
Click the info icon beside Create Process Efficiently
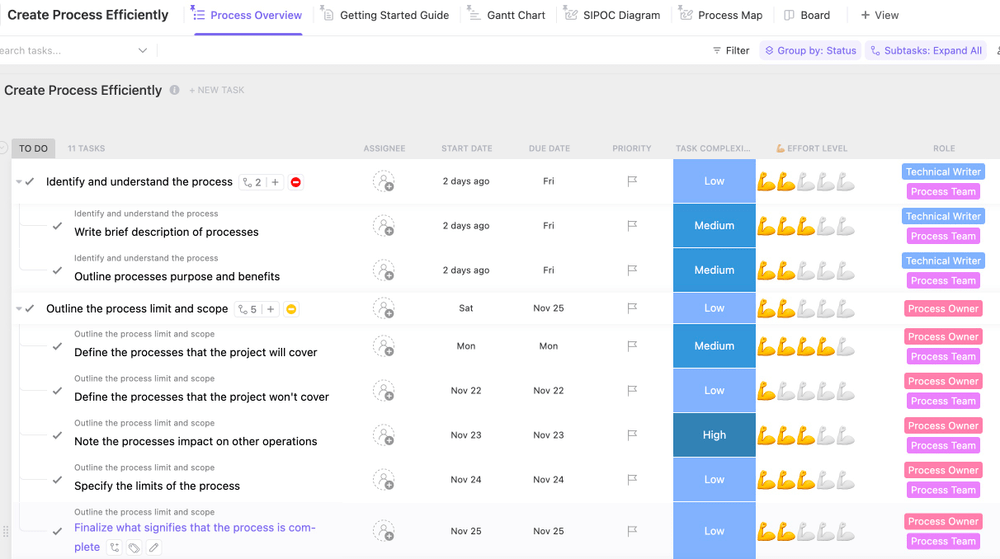(174, 90)
